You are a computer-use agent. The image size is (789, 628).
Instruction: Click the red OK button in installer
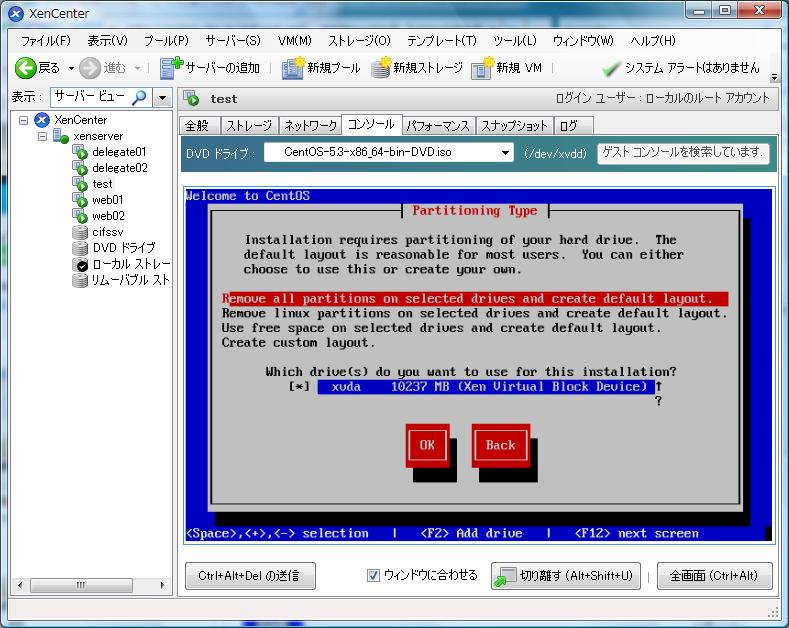point(427,445)
